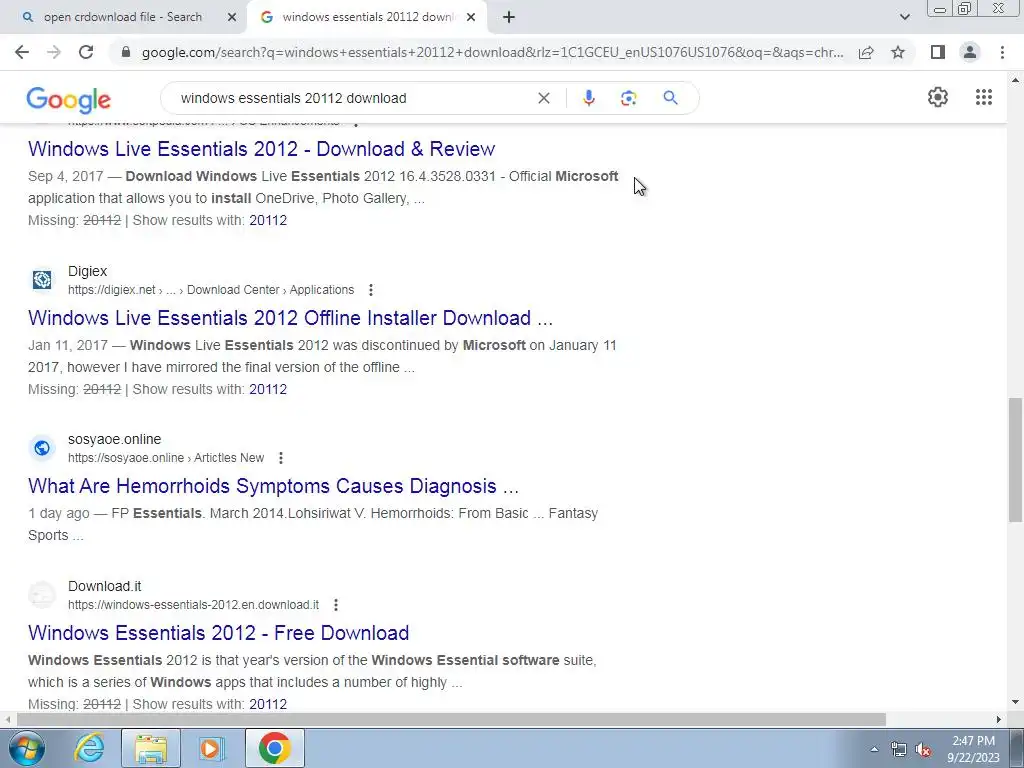Bookmark this tab with the star icon
Screen dimensions: 1024x768
tap(898, 52)
